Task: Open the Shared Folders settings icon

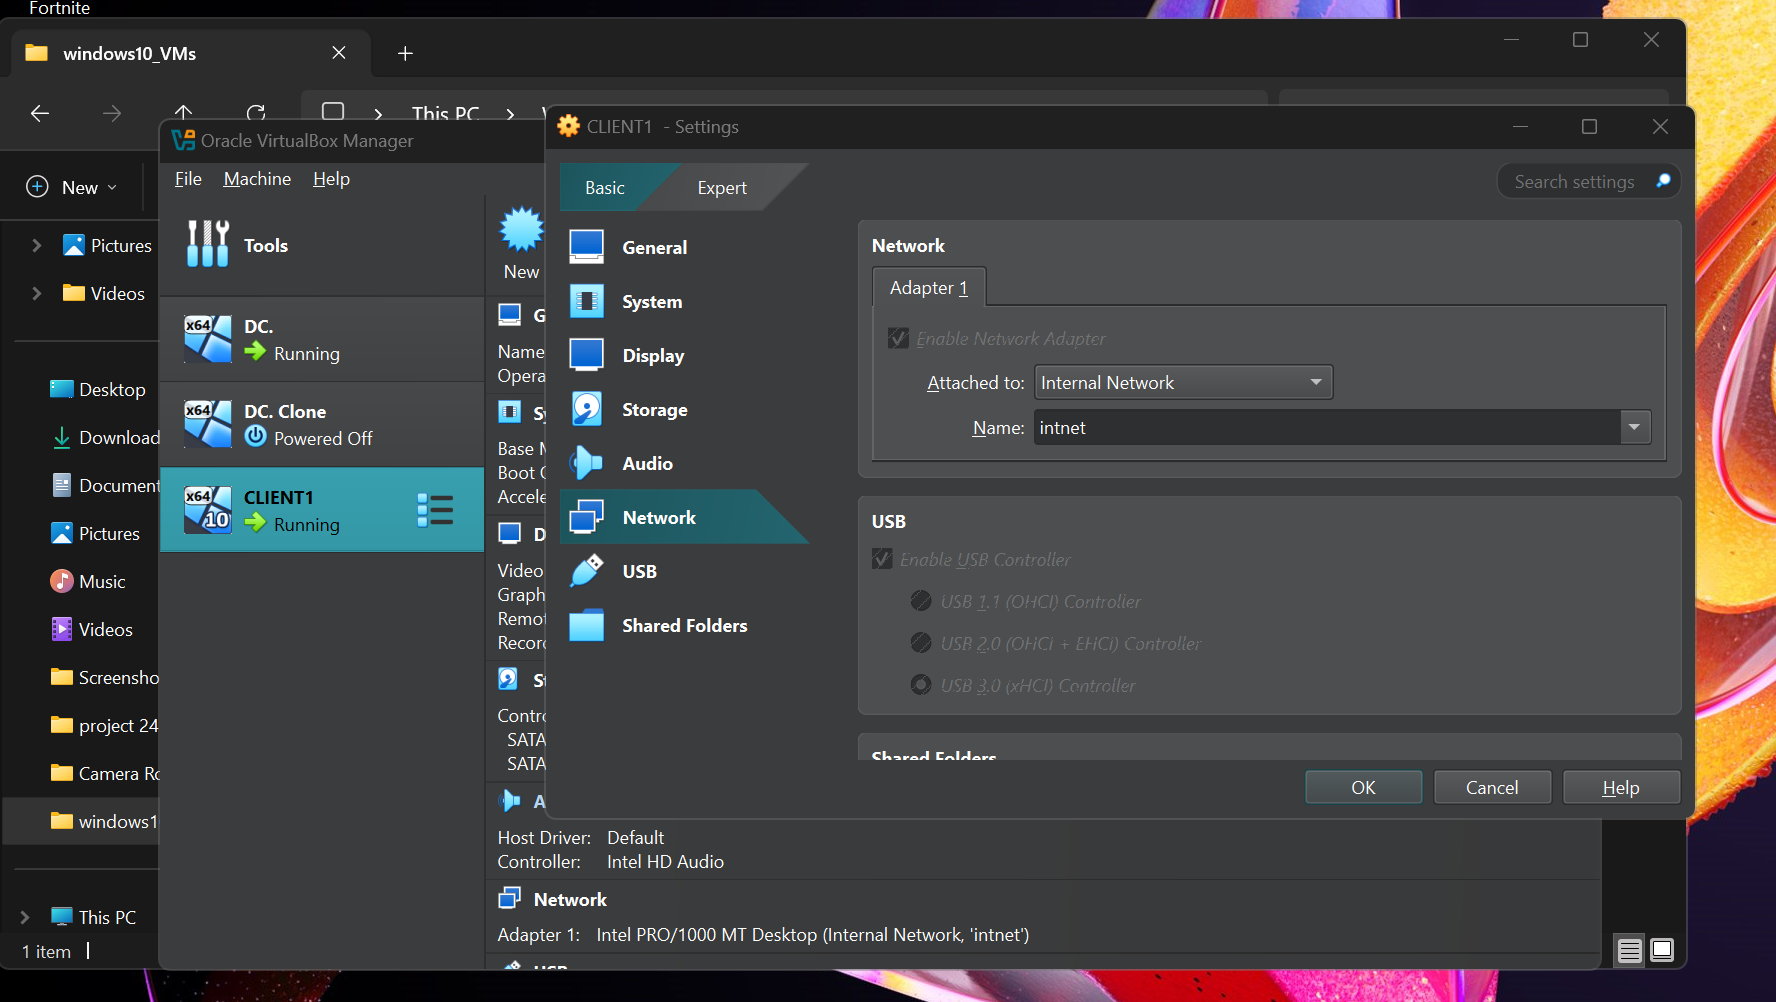Action: pyautogui.click(x=587, y=625)
